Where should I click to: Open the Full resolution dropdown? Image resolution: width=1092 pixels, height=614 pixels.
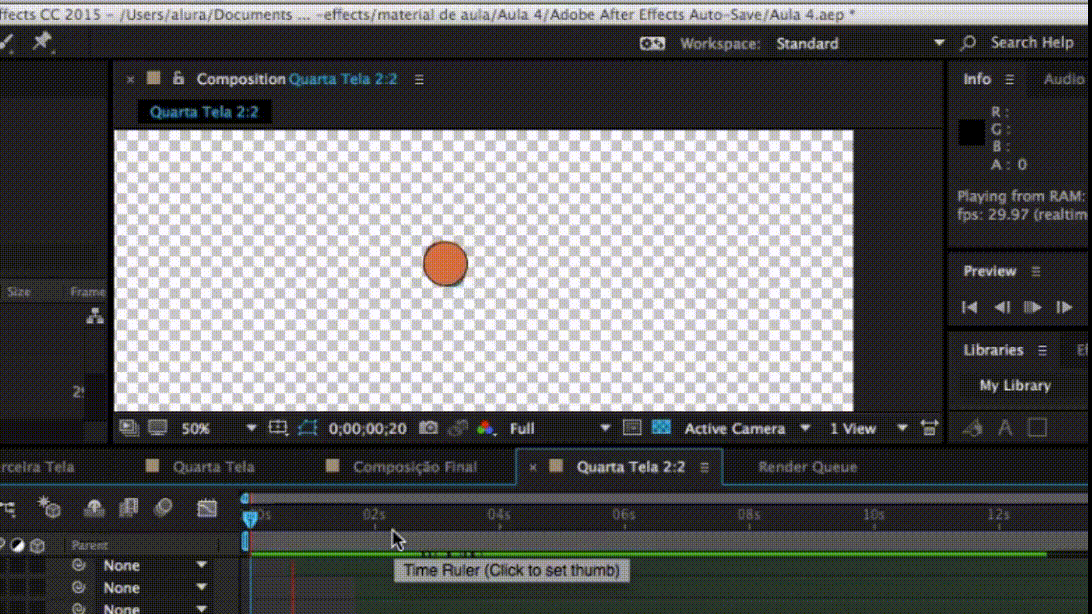[559, 428]
